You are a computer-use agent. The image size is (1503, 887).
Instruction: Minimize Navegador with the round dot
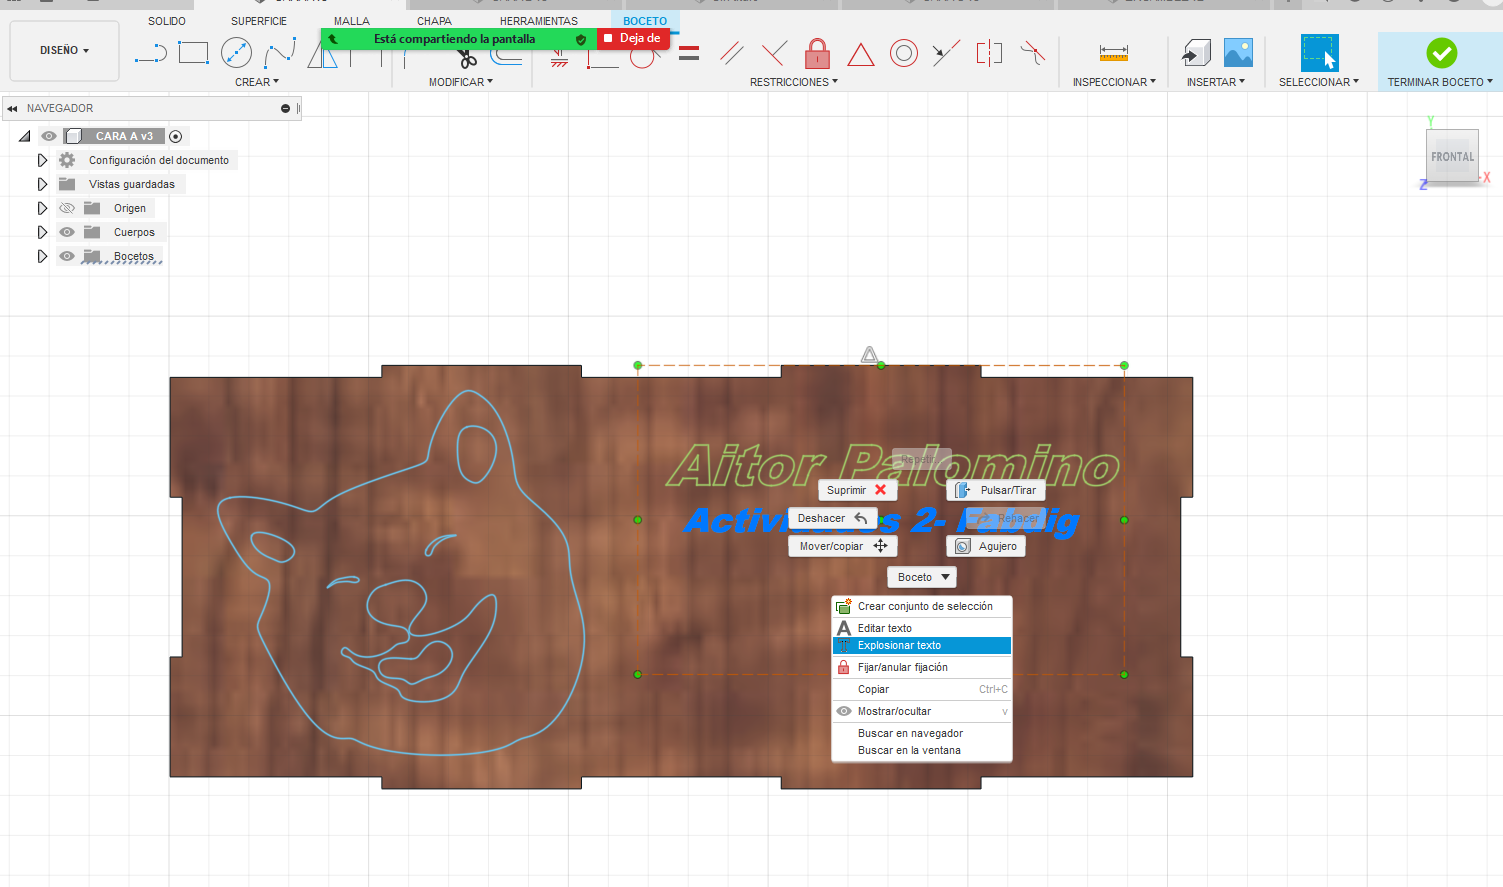[285, 108]
